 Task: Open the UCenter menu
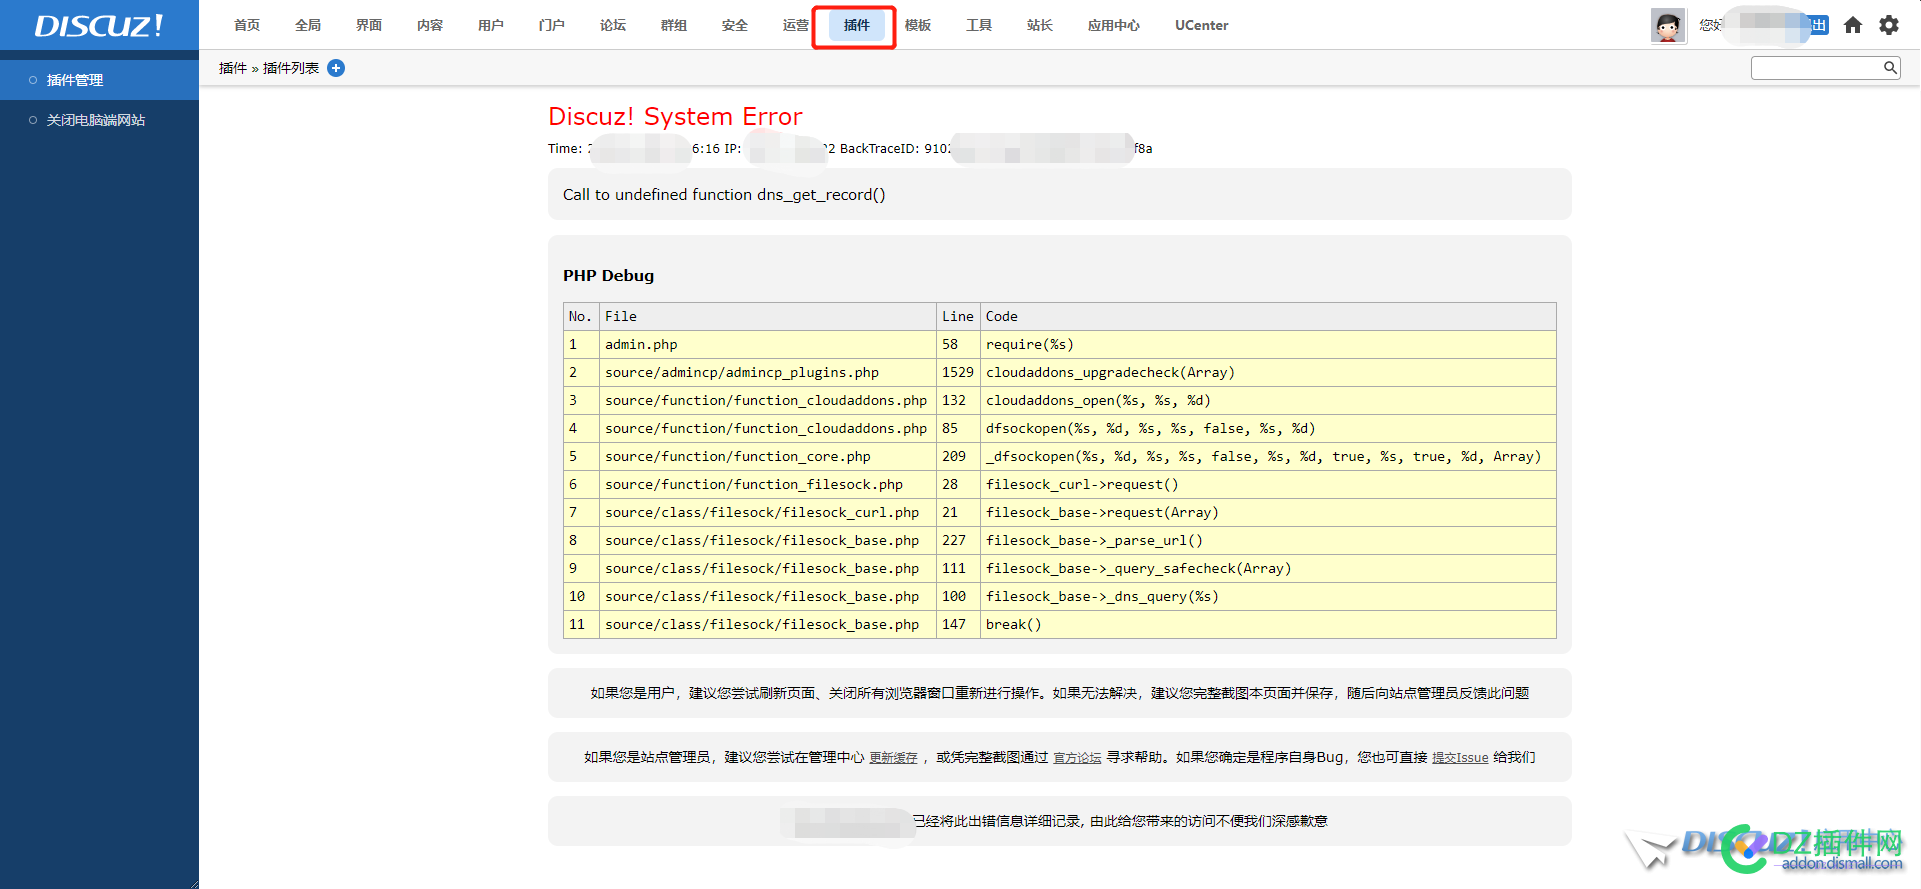(1202, 25)
